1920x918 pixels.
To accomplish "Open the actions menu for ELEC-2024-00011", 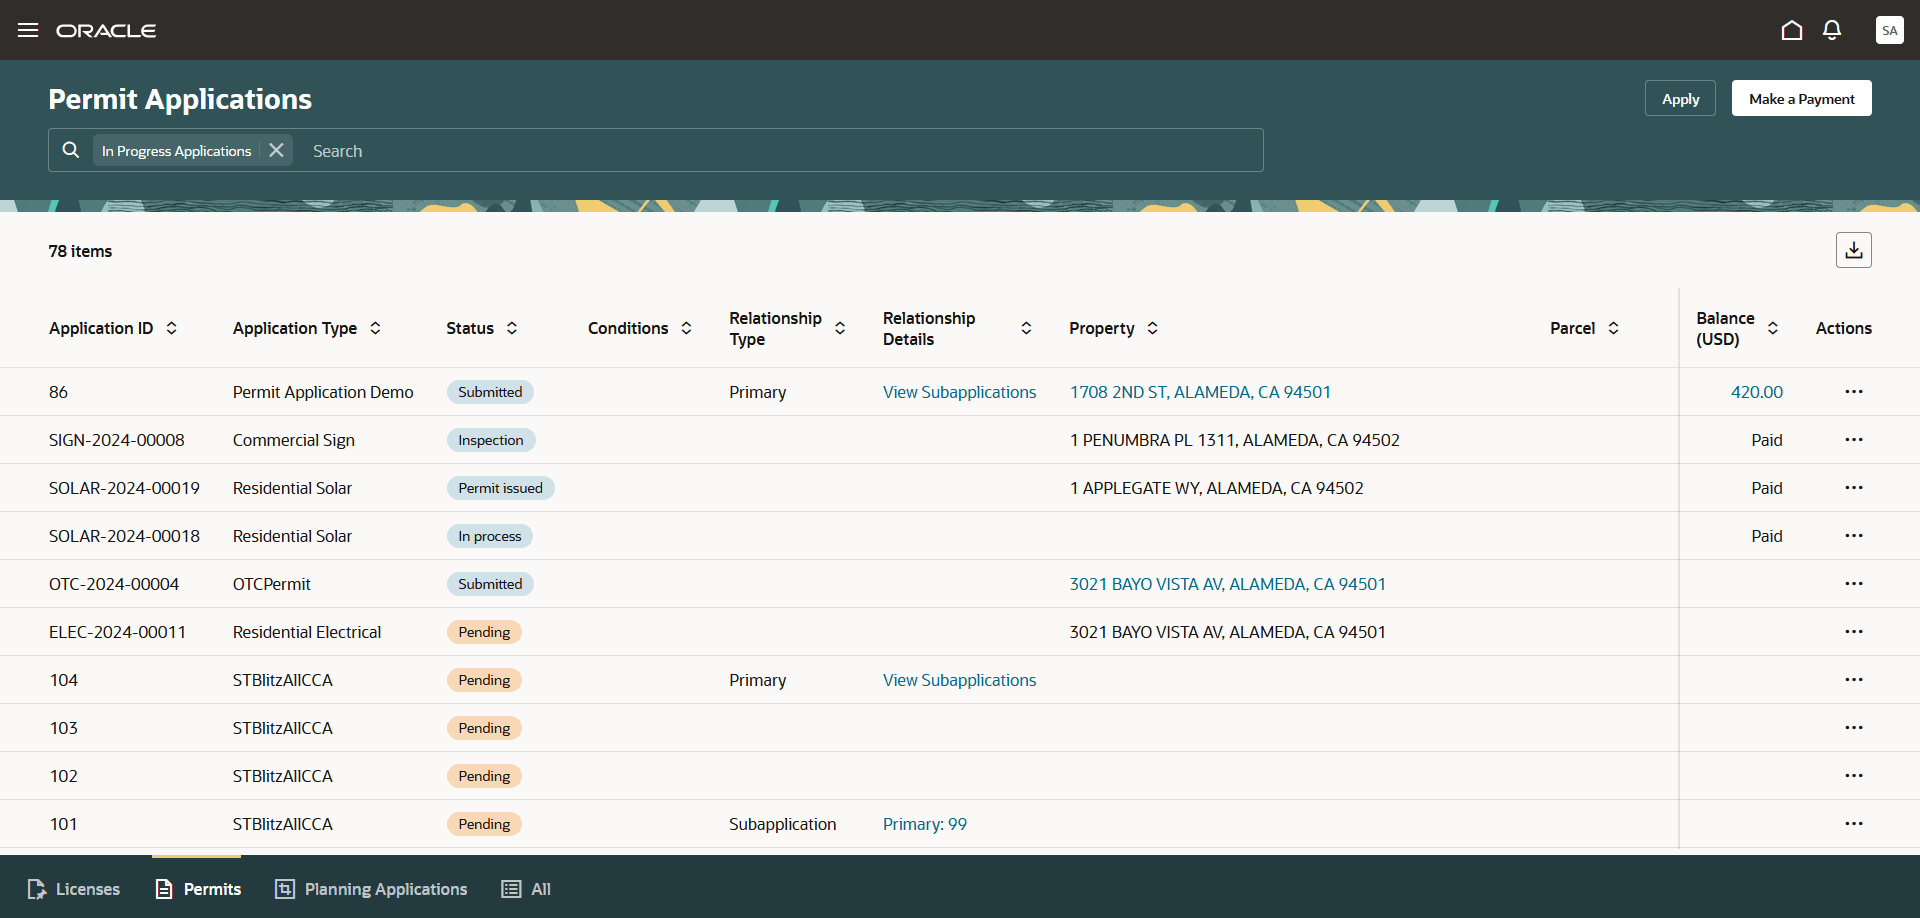I will (x=1853, y=631).
